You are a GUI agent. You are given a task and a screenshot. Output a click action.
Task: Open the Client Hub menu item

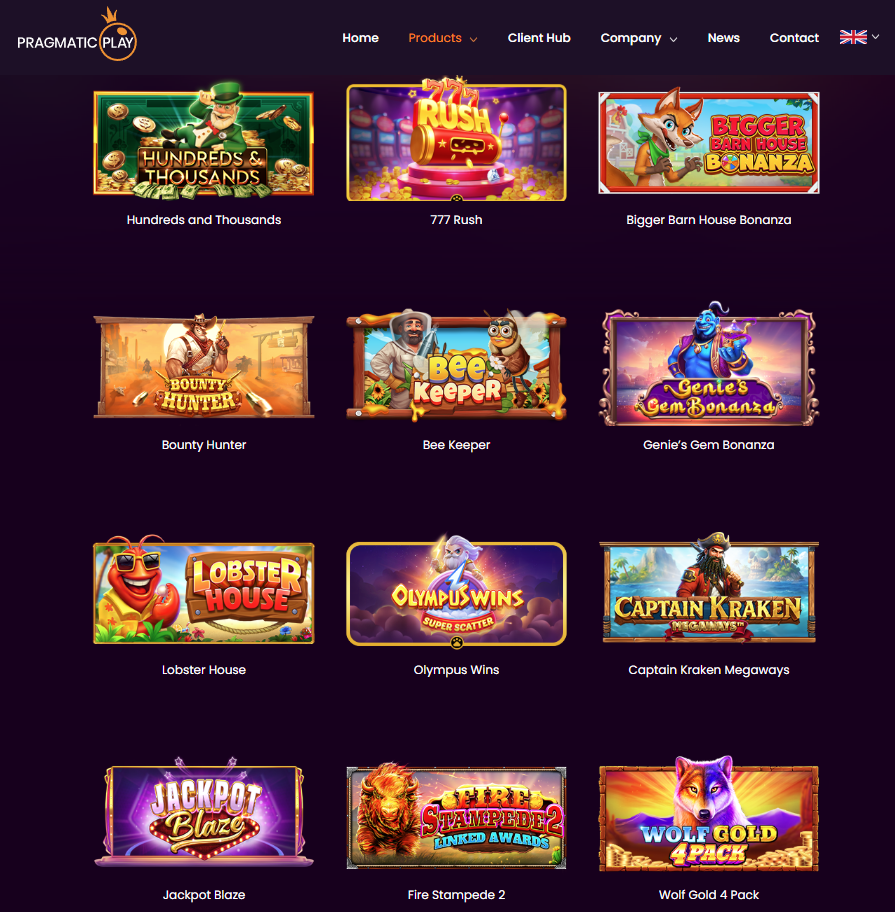coord(539,38)
